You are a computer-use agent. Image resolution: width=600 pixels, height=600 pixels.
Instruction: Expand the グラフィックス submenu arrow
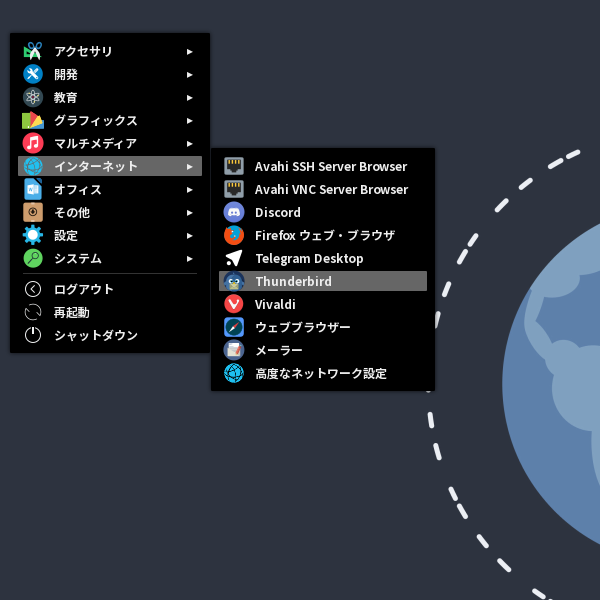point(189,121)
